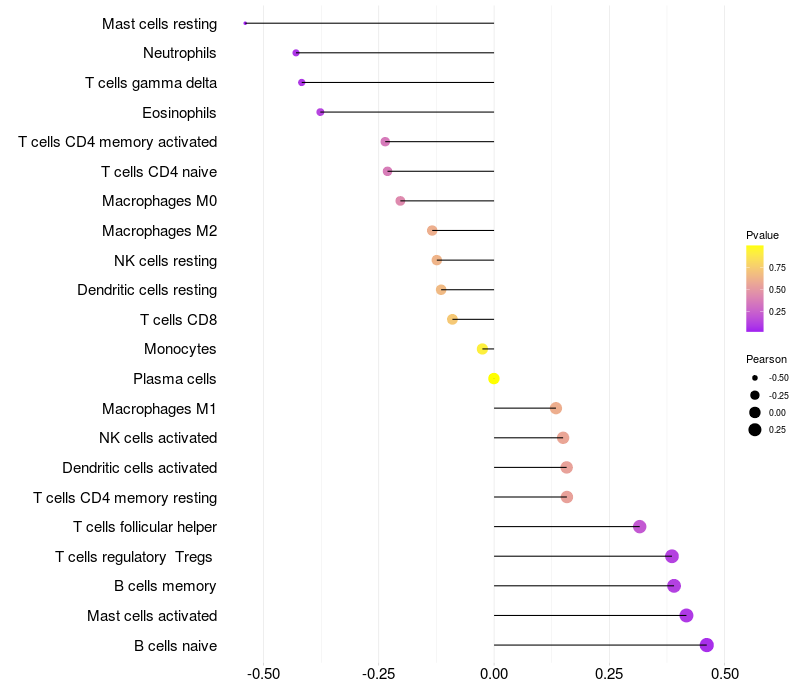Select the Macrophages M1 data point
This screenshot has height=700, width=800.
(x=556, y=408)
